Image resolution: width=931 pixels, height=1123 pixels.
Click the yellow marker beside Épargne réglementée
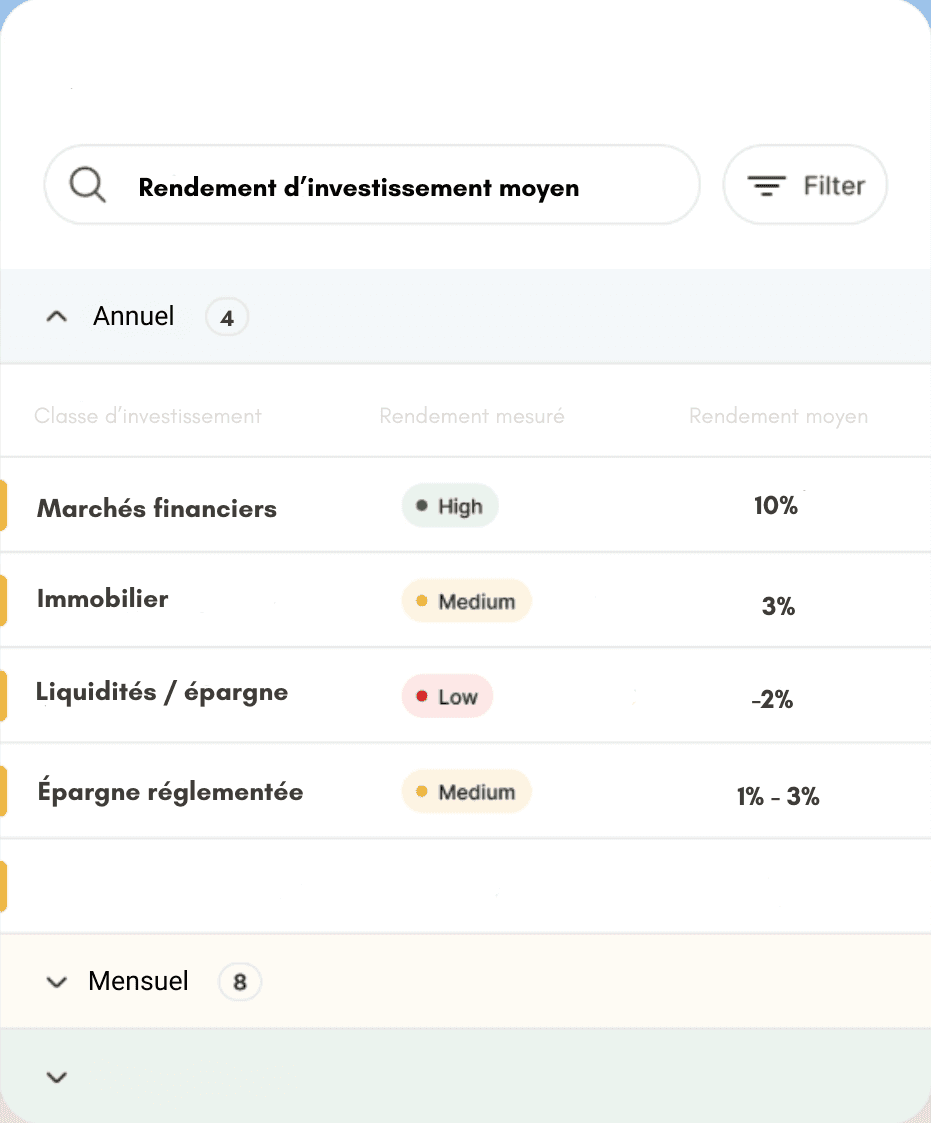(x=4, y=790)
